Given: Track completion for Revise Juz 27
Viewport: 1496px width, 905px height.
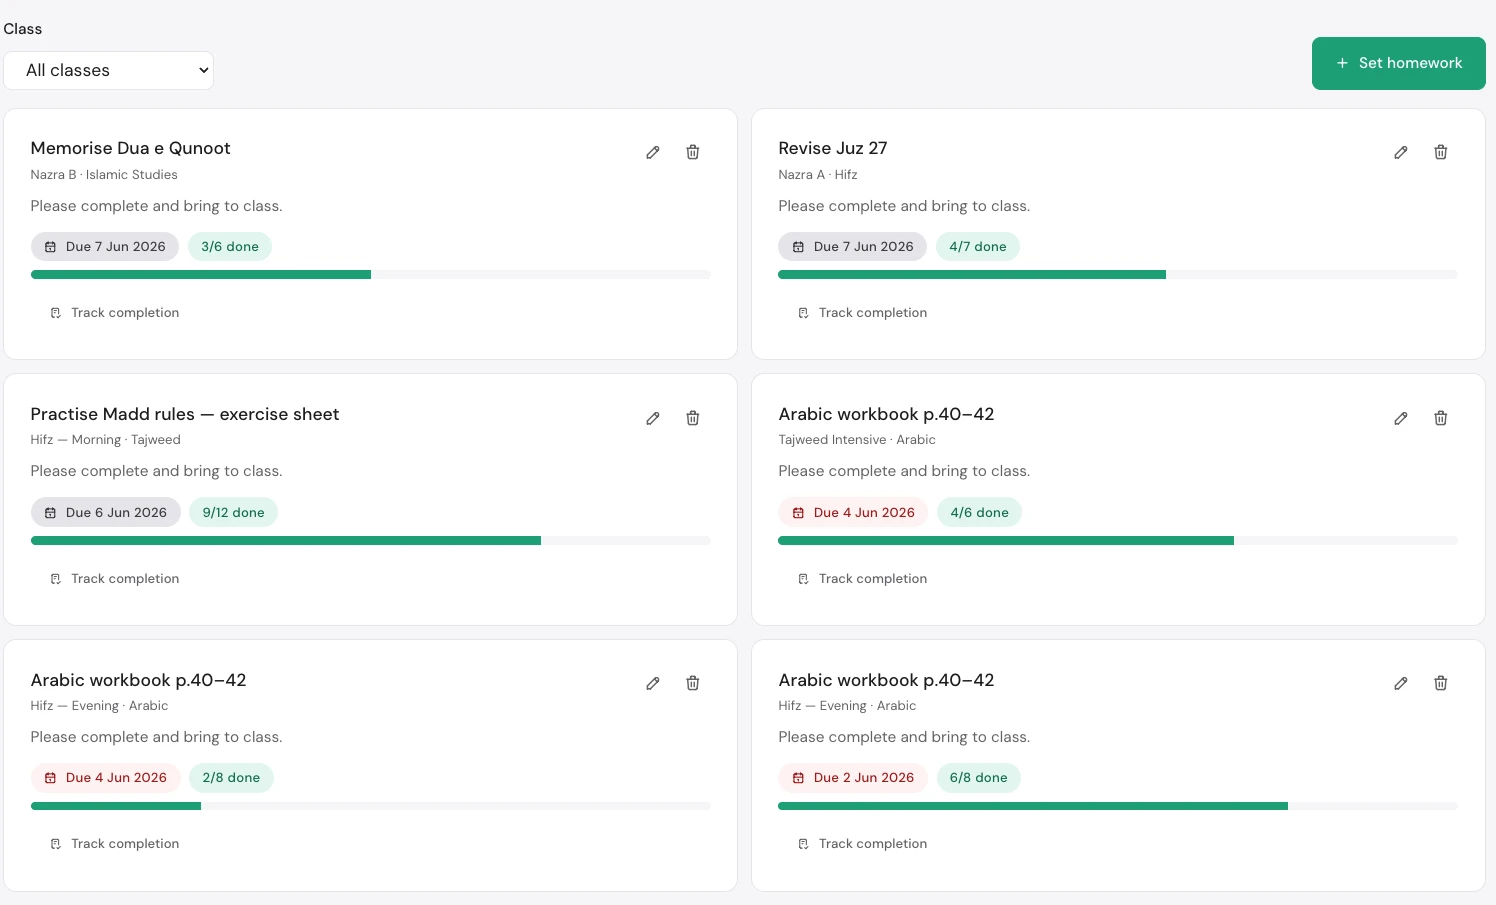Looking at the screenshot, I should click(863, 313).
